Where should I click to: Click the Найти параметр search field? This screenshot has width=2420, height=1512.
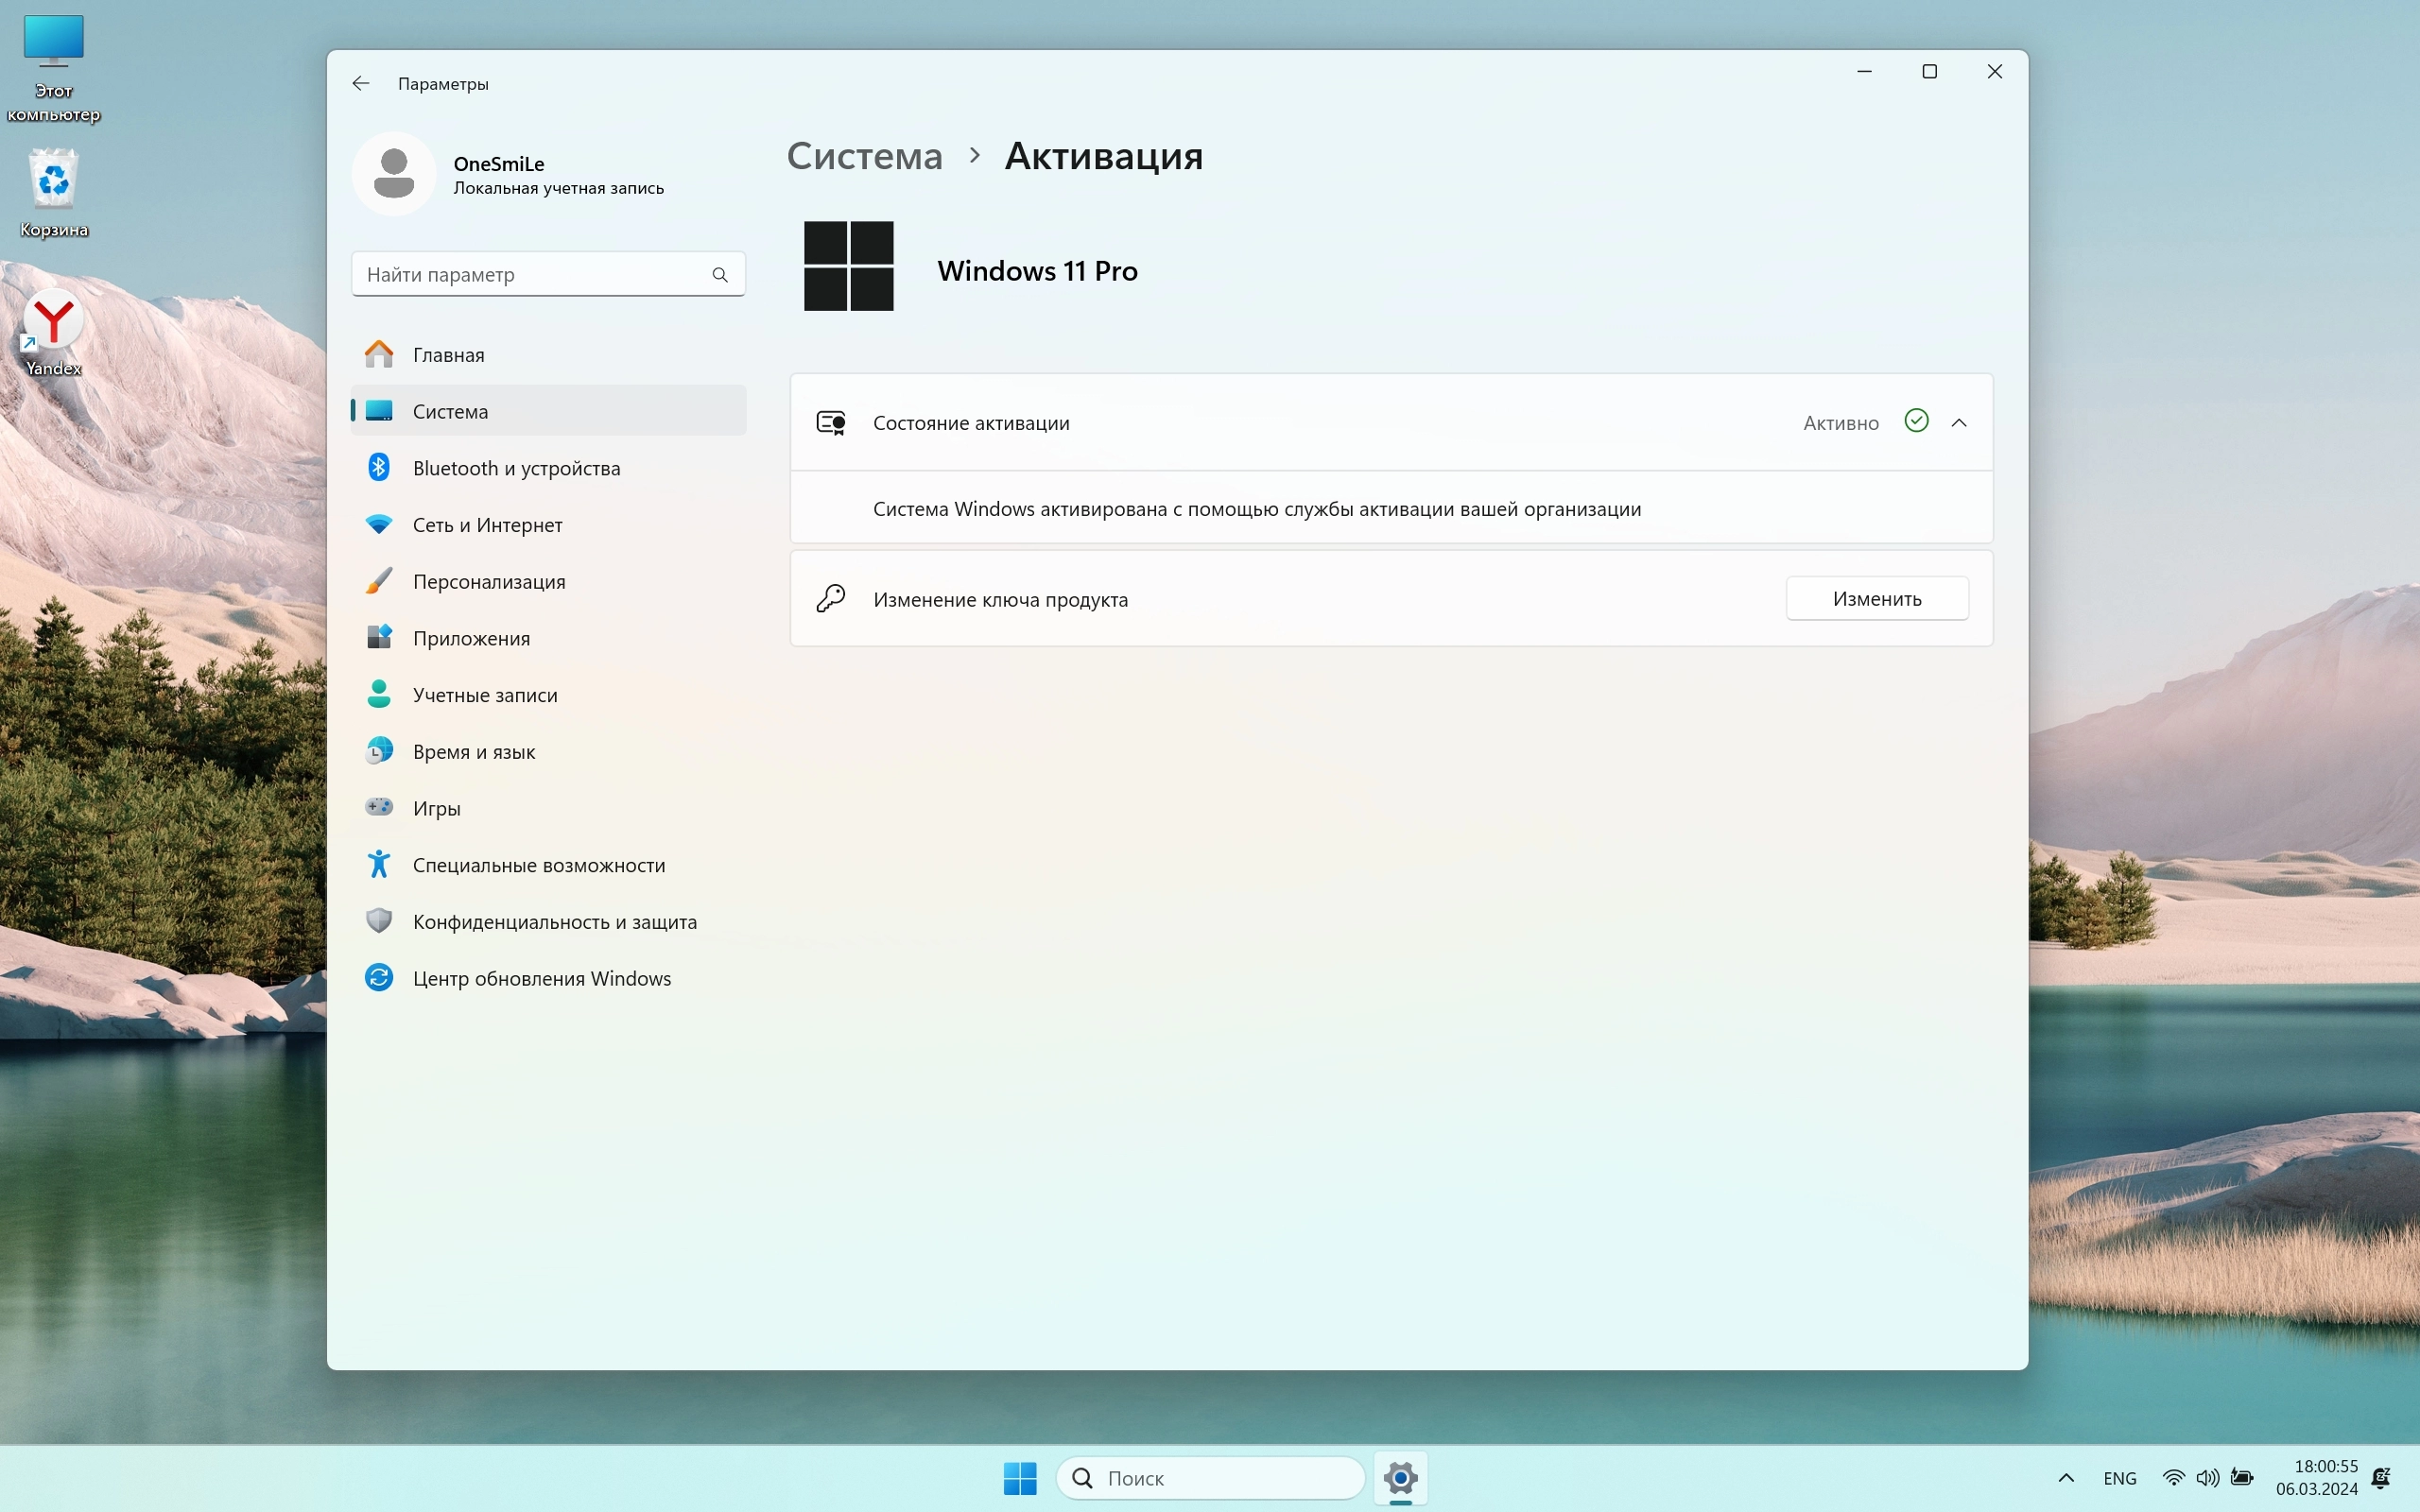click(530, 275)
